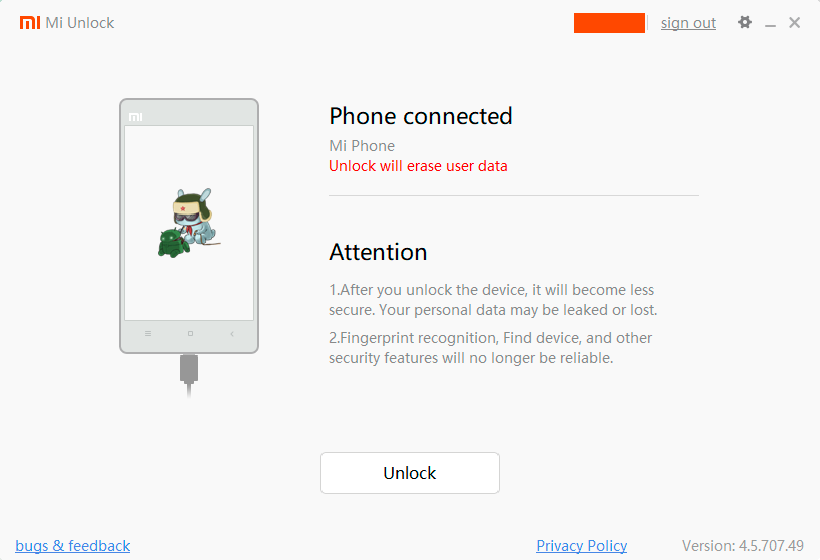Click the Phone connected heading
This screenshot has width=820, height=560.
420,116
